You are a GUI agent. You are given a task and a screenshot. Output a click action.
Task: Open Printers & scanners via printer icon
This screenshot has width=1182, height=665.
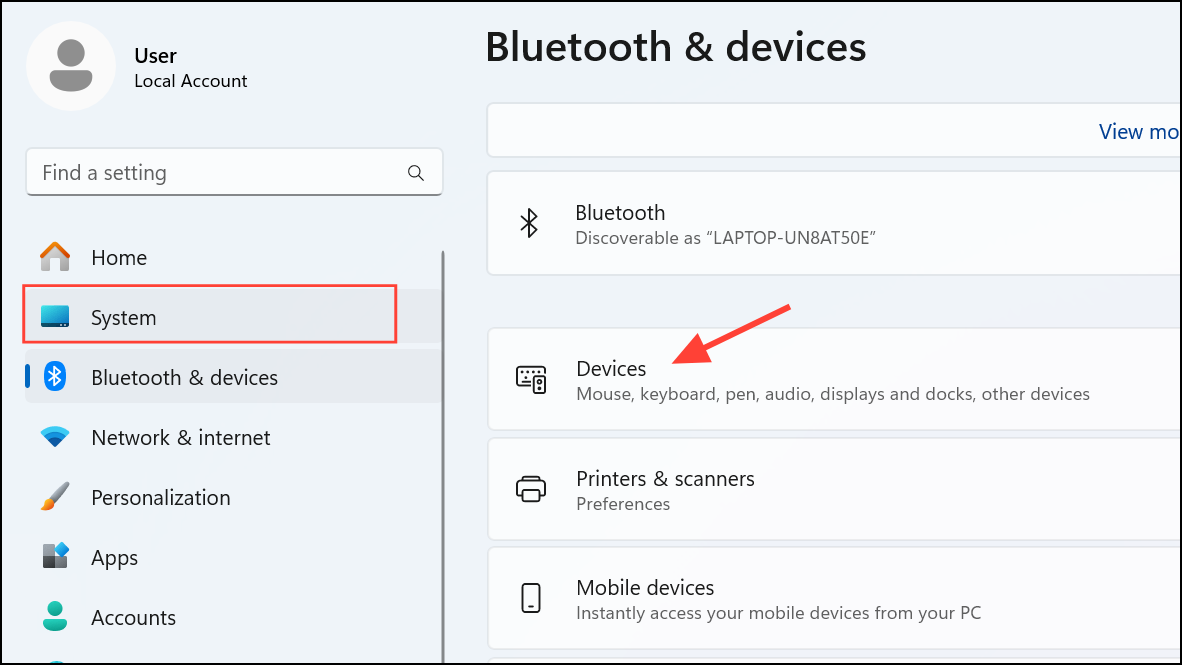[530, 489]
